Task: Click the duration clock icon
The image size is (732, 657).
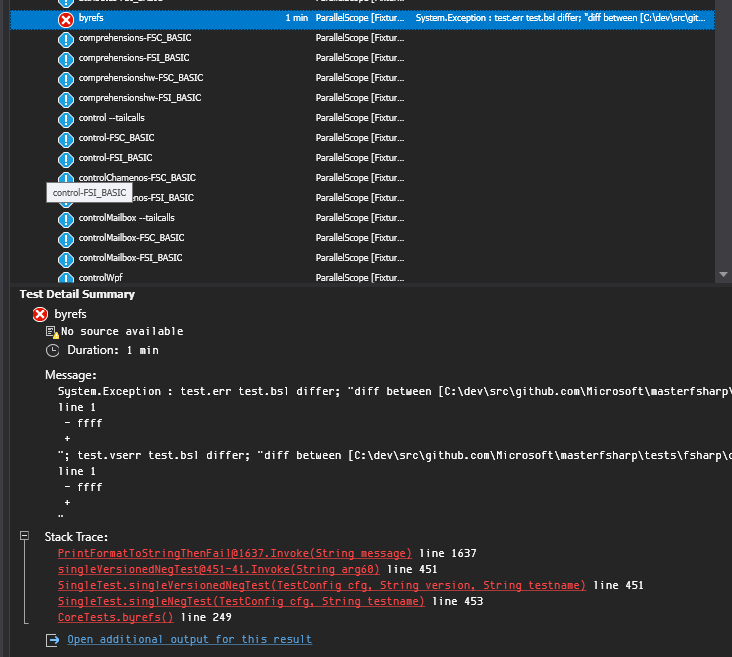Action: coord(52,350)
